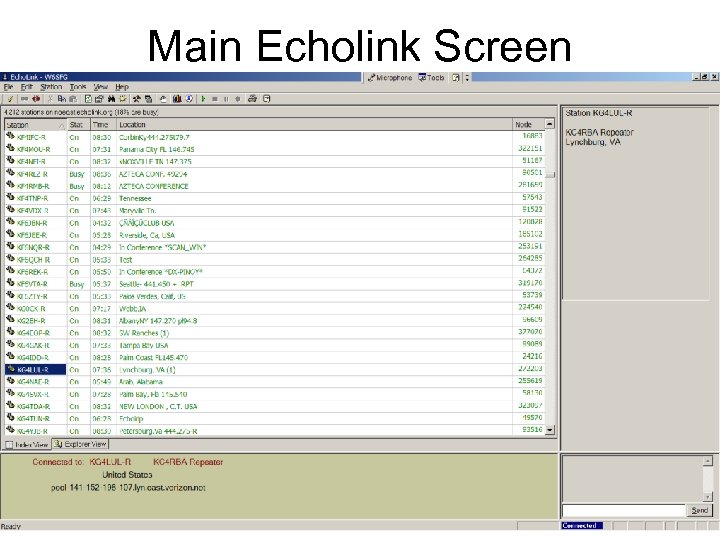Click the Tools language bar button
This screenshot has width=720, height=540.
coord(431,78)
